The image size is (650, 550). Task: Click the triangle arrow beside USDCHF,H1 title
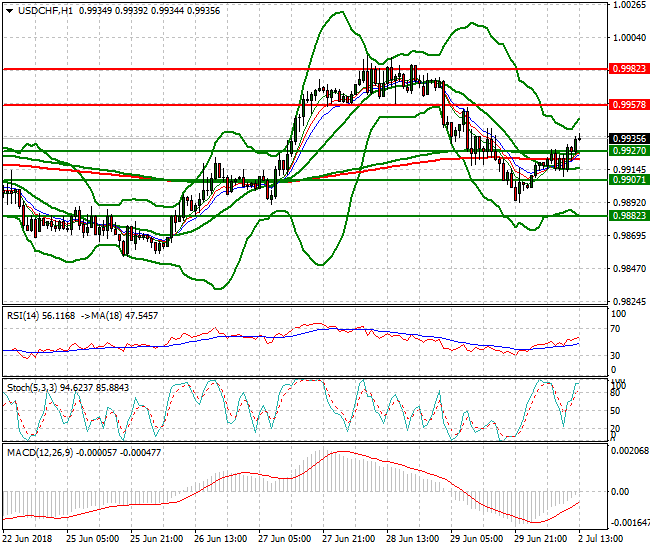9,11
